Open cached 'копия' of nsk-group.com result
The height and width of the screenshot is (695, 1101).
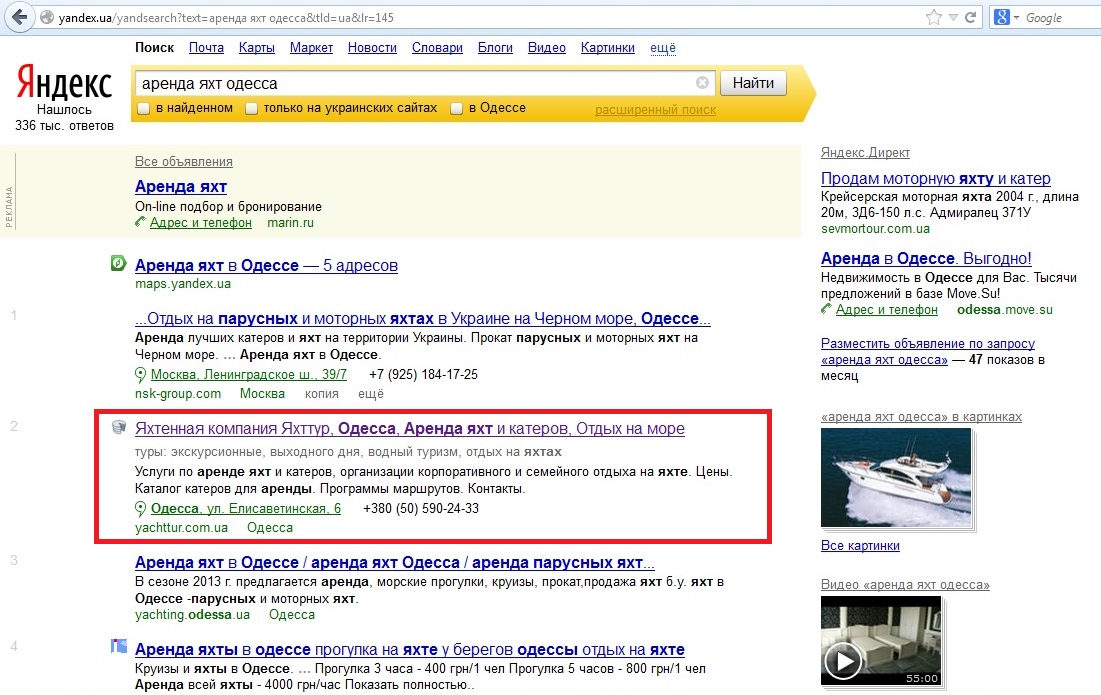point(322,394)
